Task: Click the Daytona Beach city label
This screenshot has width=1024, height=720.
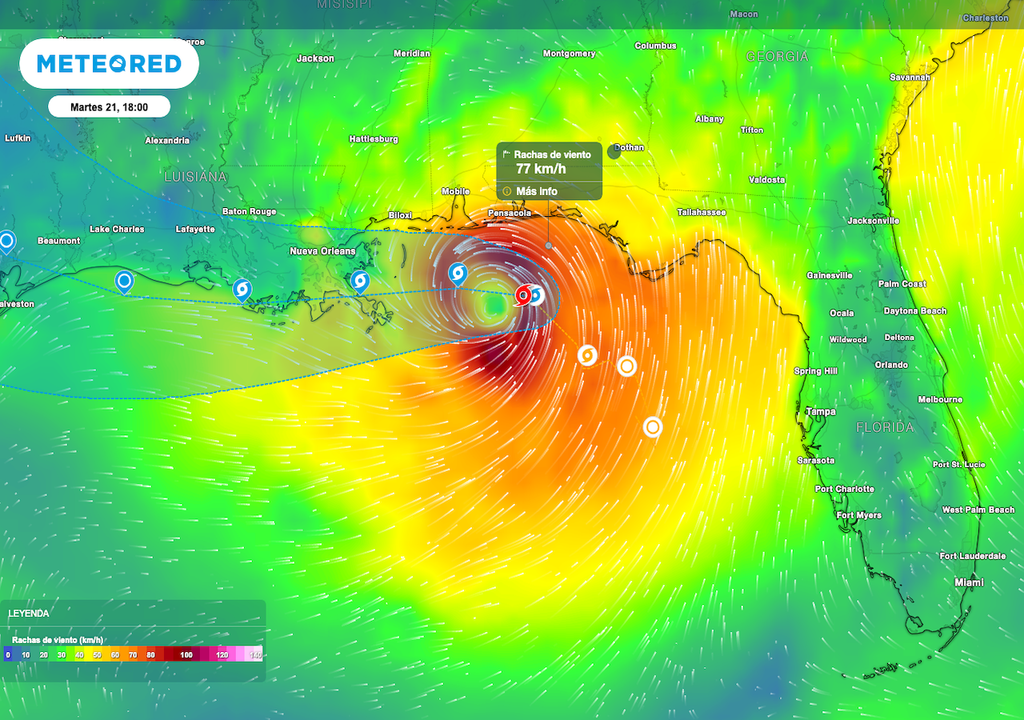Action: tap(915, 311)
